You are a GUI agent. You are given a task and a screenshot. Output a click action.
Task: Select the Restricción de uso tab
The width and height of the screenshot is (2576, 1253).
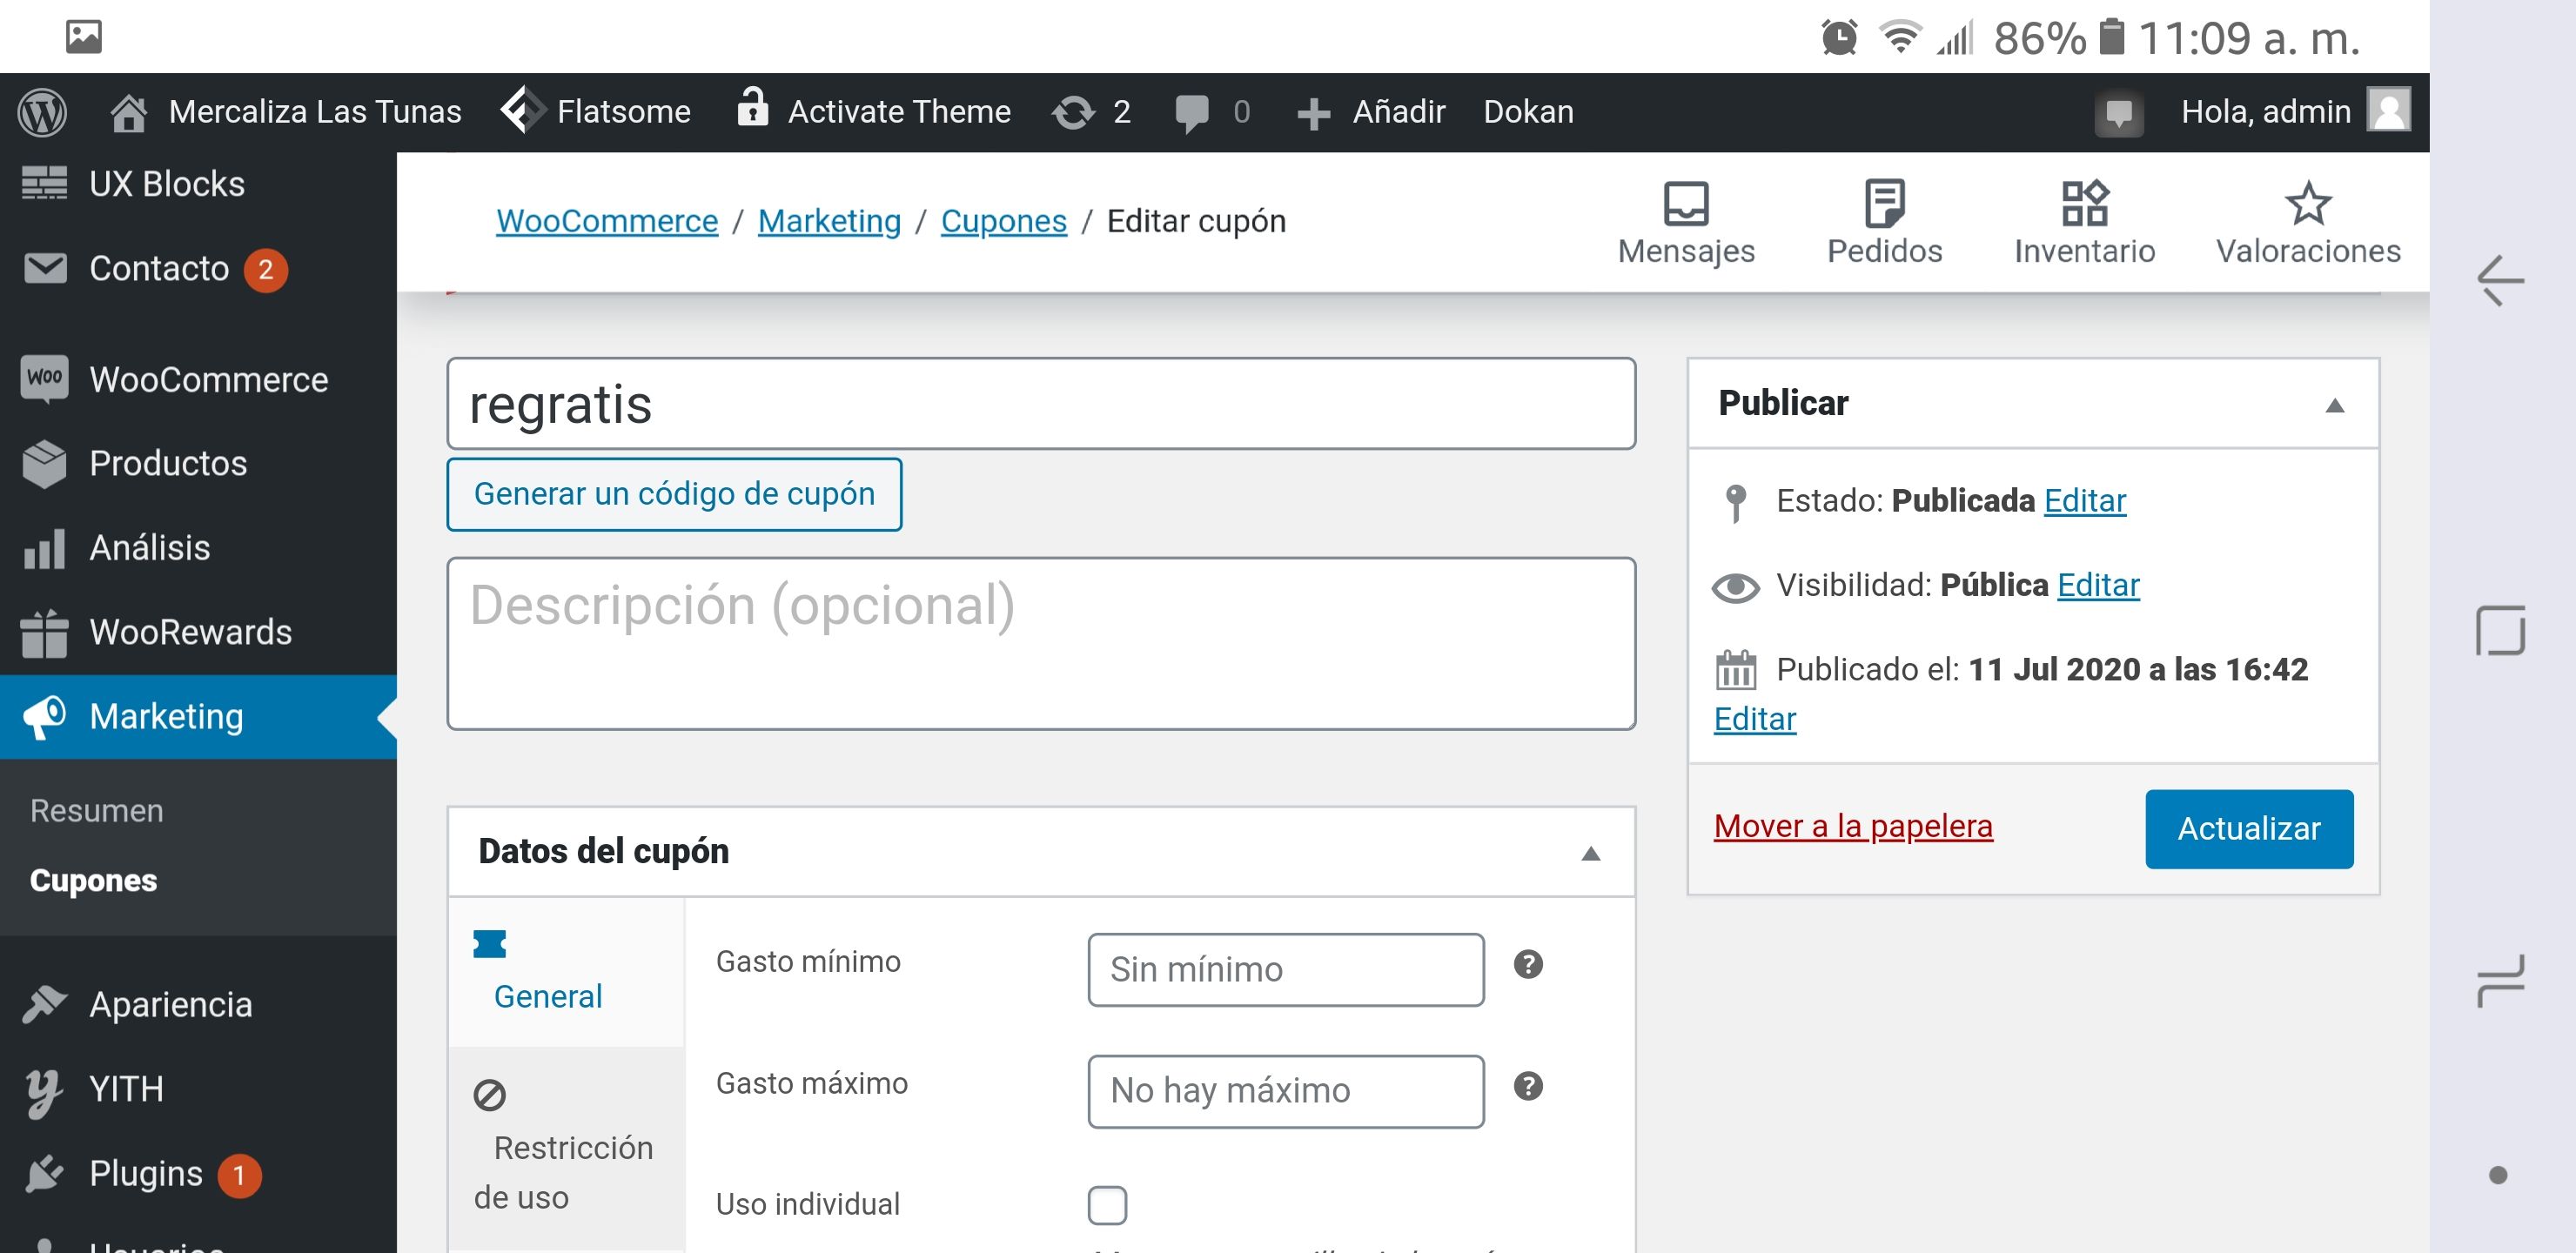point(567,1147)
